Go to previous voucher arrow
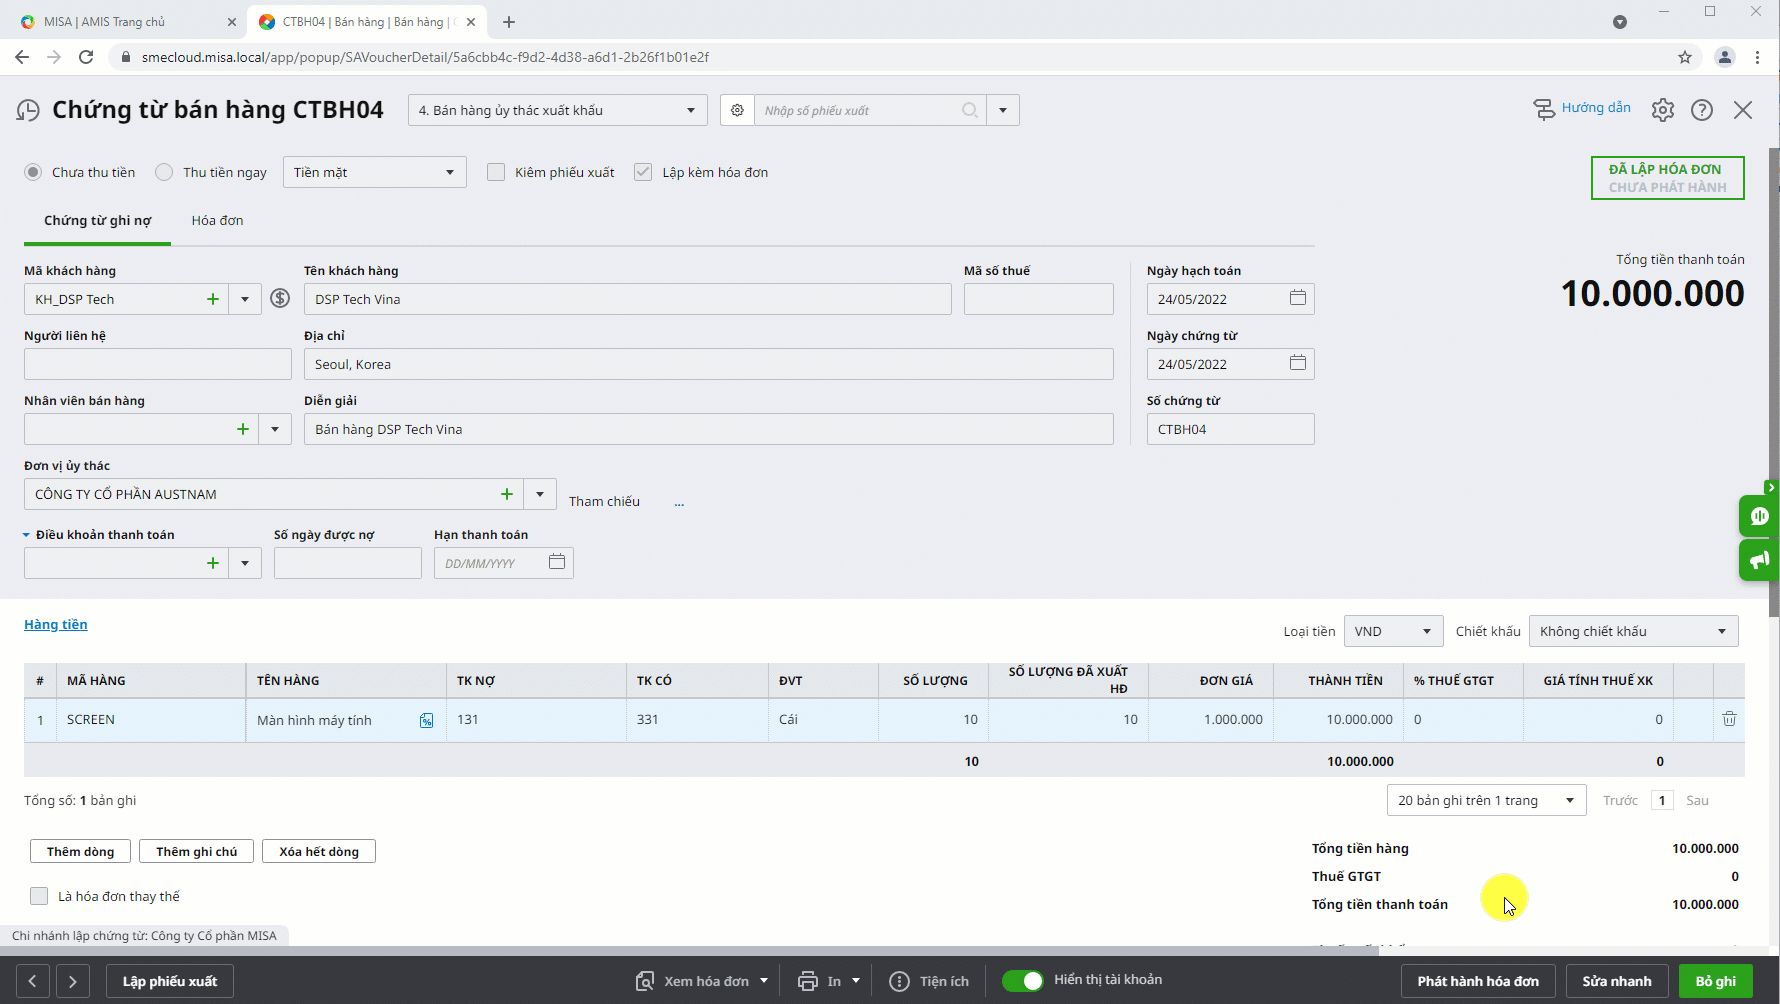1780x1004 pixels. click(x=32, y=981)
